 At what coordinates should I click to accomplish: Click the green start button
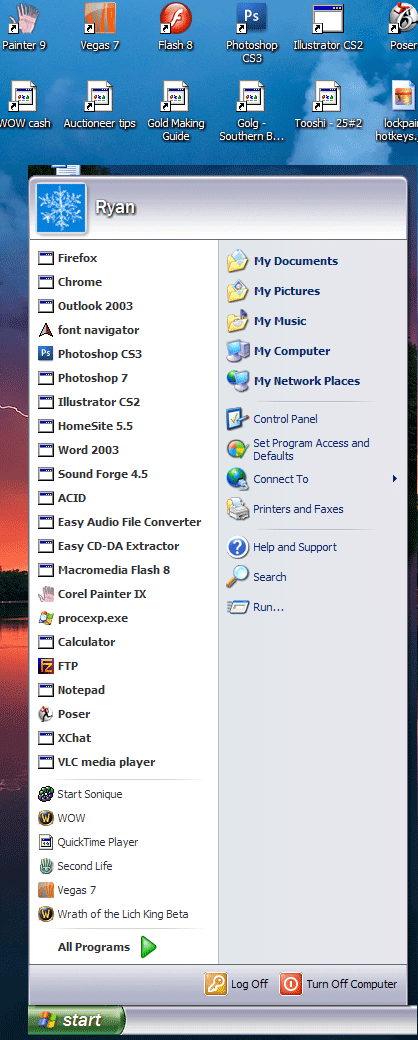76,1019
